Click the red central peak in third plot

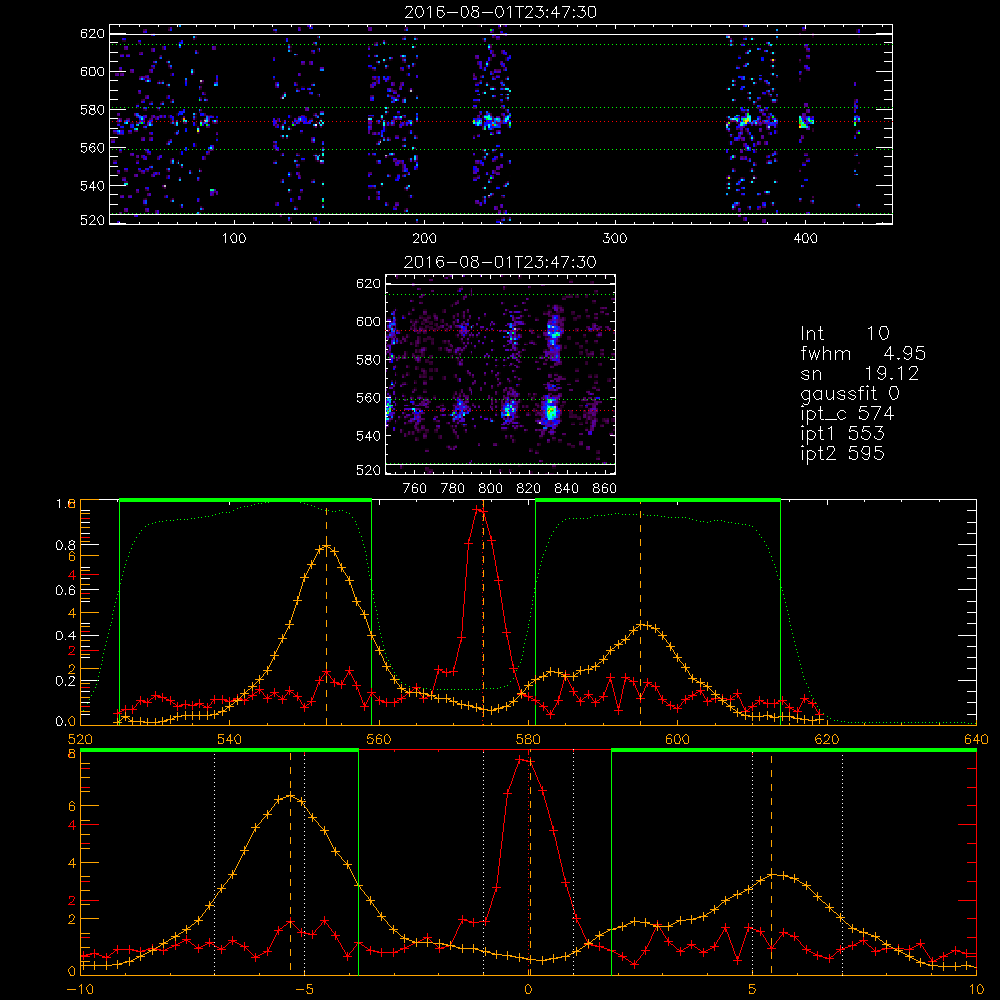480,510
